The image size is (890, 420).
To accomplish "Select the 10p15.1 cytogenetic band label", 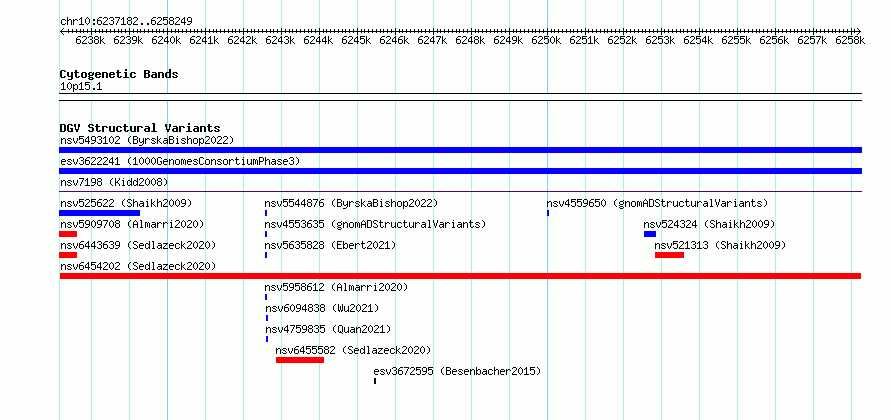I will 81,87.
